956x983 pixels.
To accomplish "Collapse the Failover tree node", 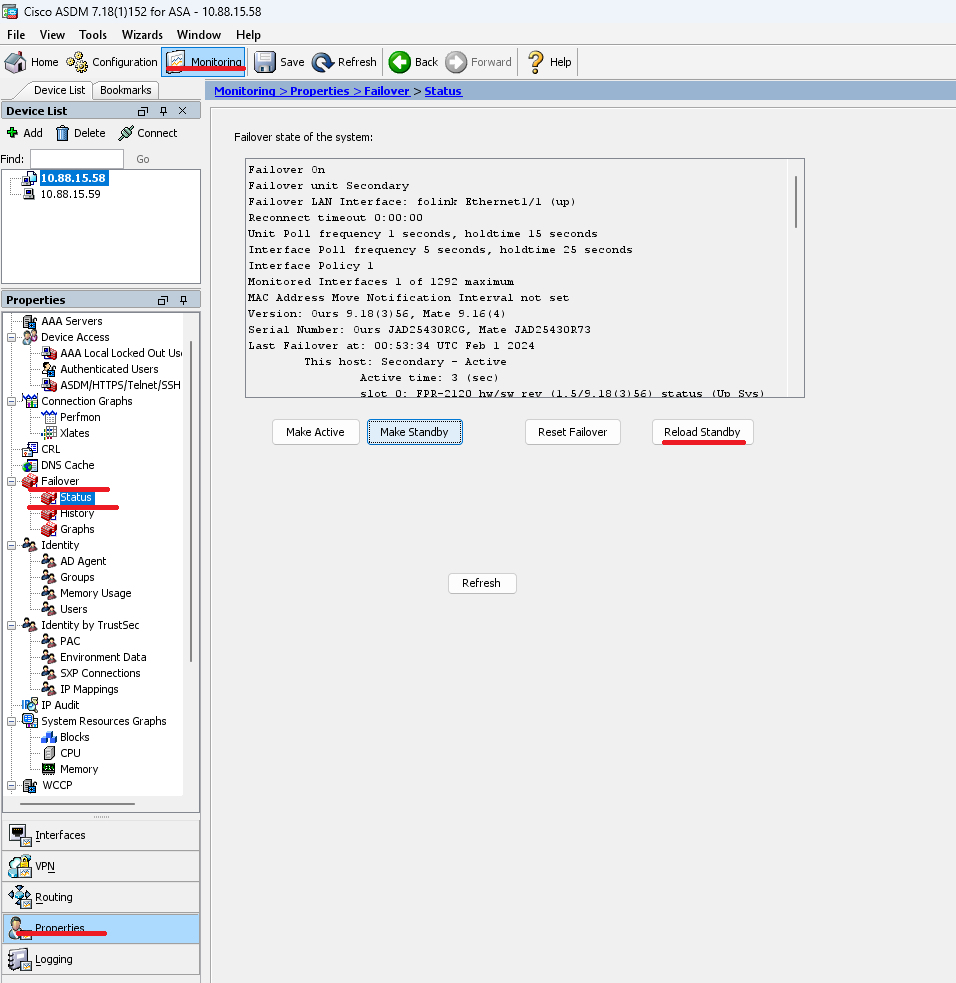I will tap(11, 481).
